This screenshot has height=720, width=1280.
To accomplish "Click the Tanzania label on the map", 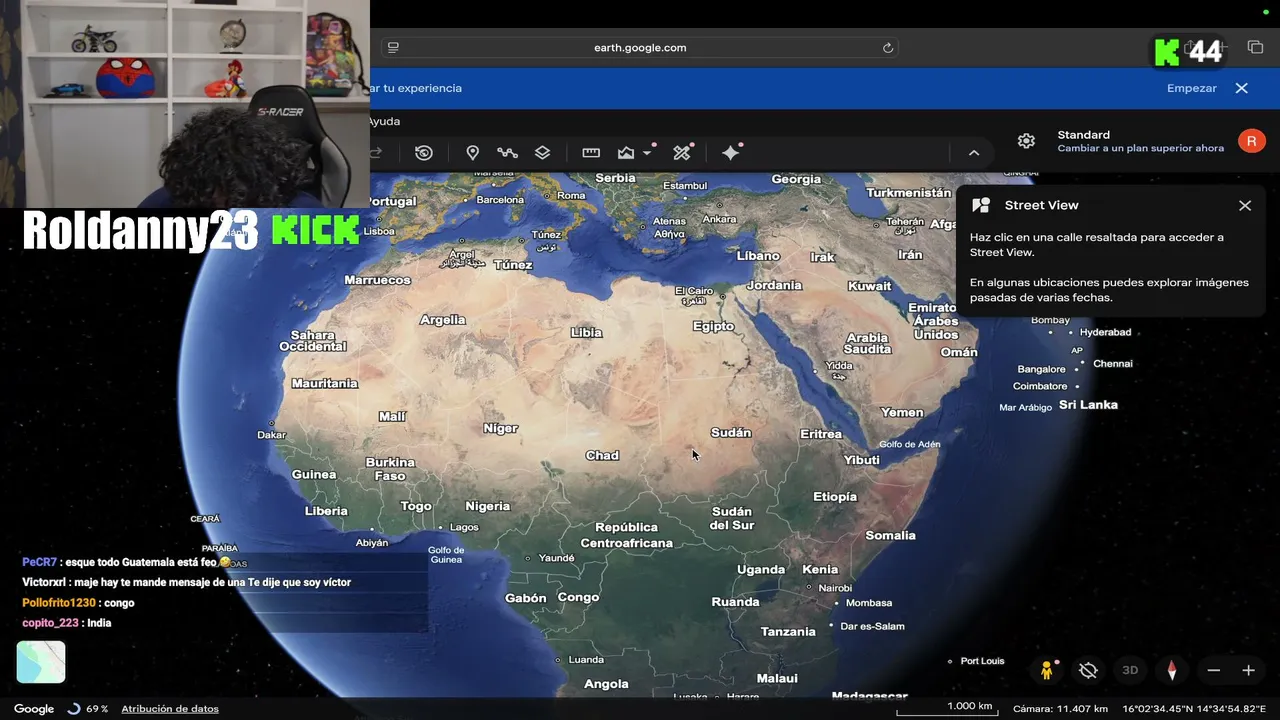I will point(788,631).
